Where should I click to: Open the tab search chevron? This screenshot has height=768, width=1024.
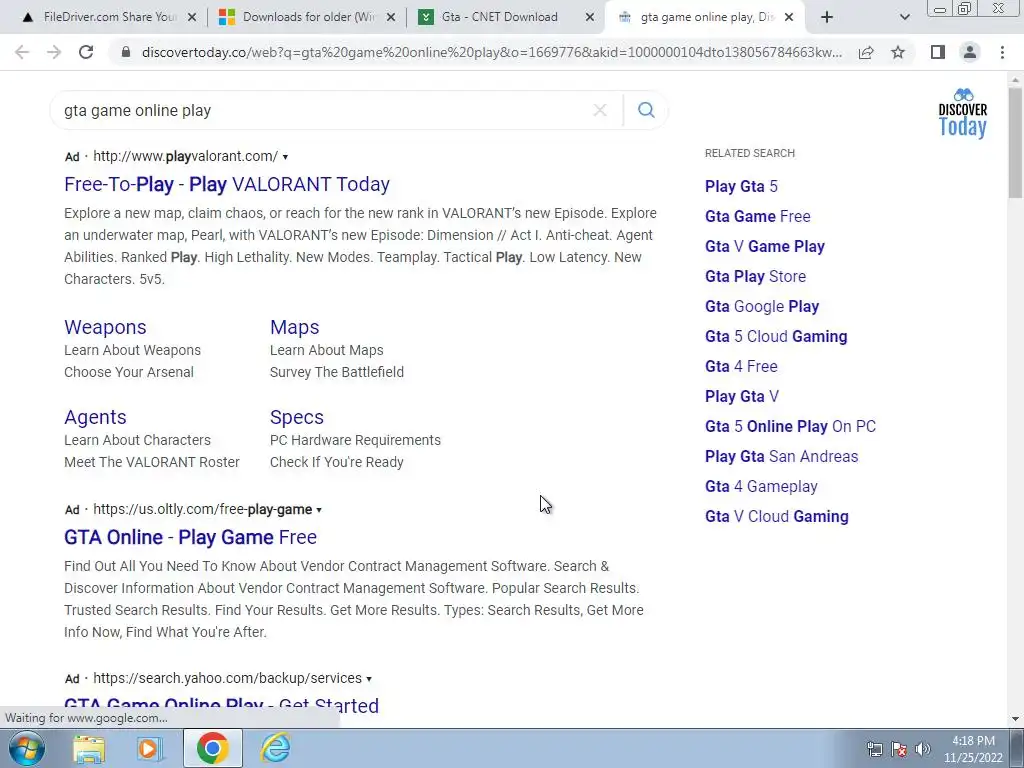click(x=904, y=18)
